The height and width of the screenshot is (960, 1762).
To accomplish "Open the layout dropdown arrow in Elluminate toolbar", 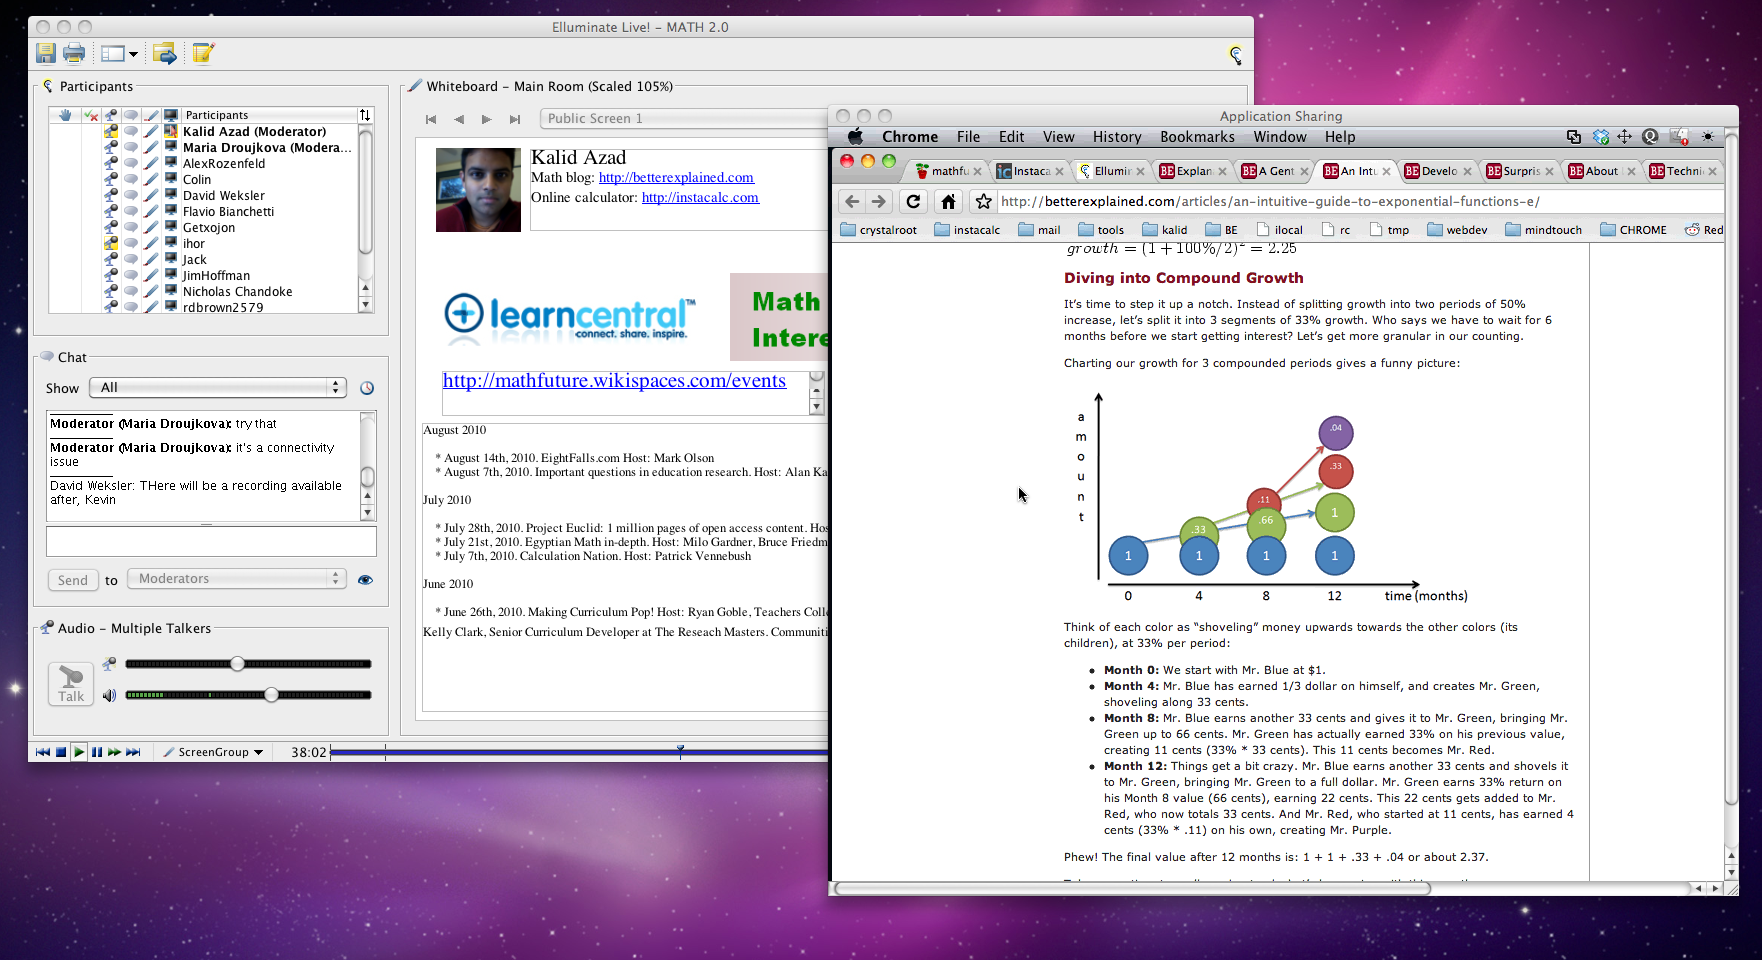I will tap(133, 54).
